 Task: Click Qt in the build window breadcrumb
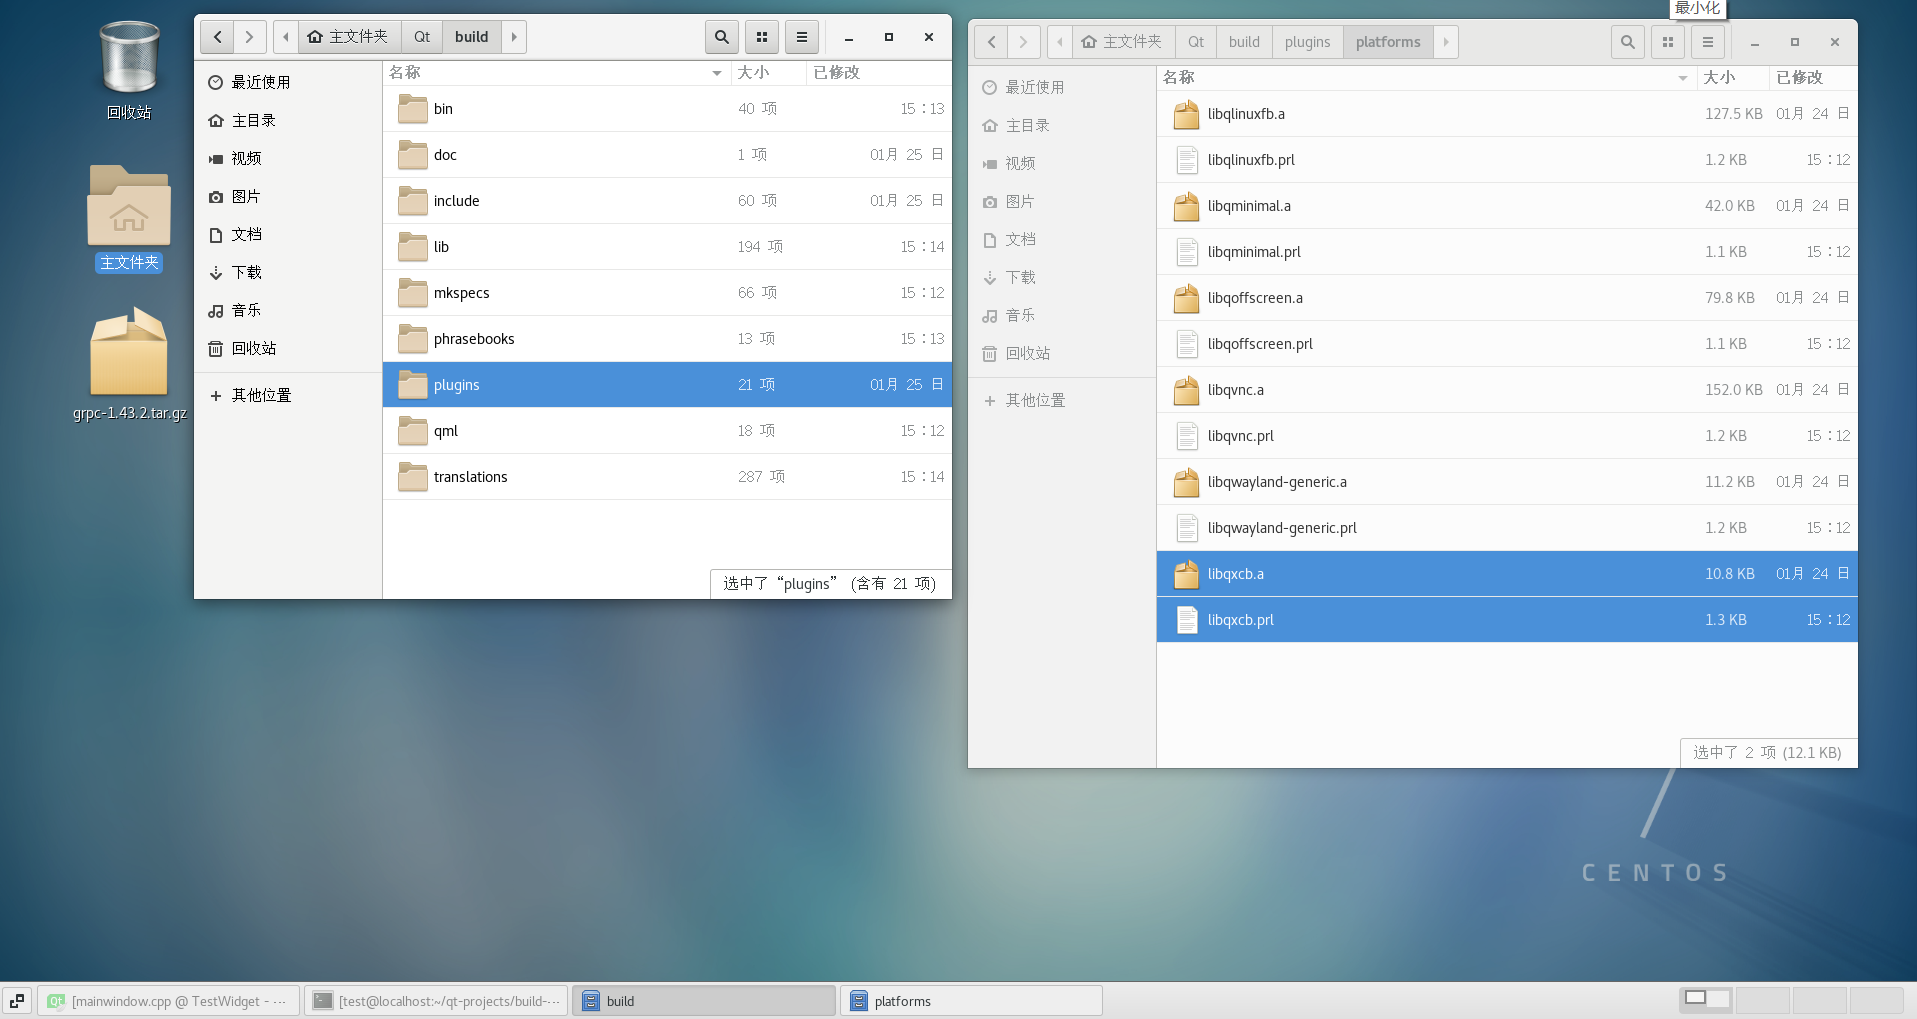pos(421,36)
